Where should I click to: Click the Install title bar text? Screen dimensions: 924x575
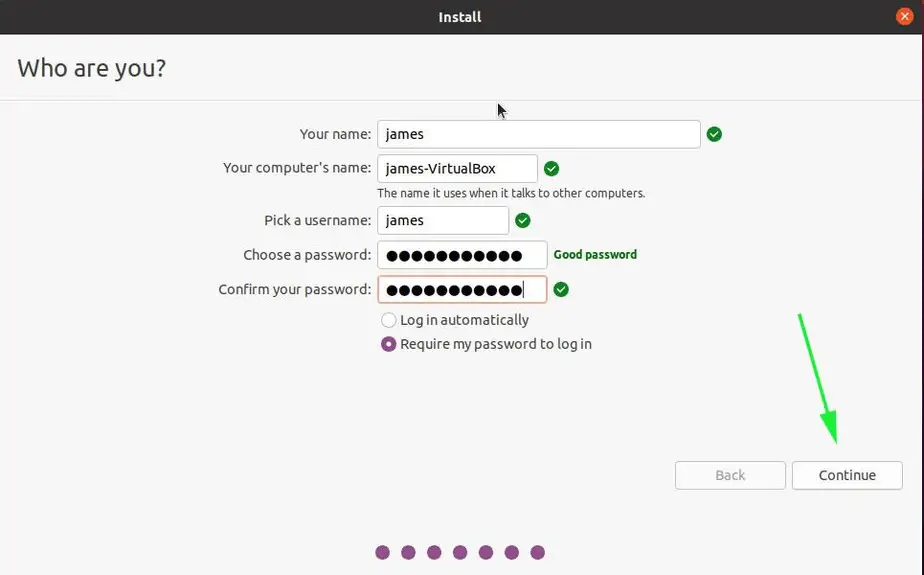[460, 17]
